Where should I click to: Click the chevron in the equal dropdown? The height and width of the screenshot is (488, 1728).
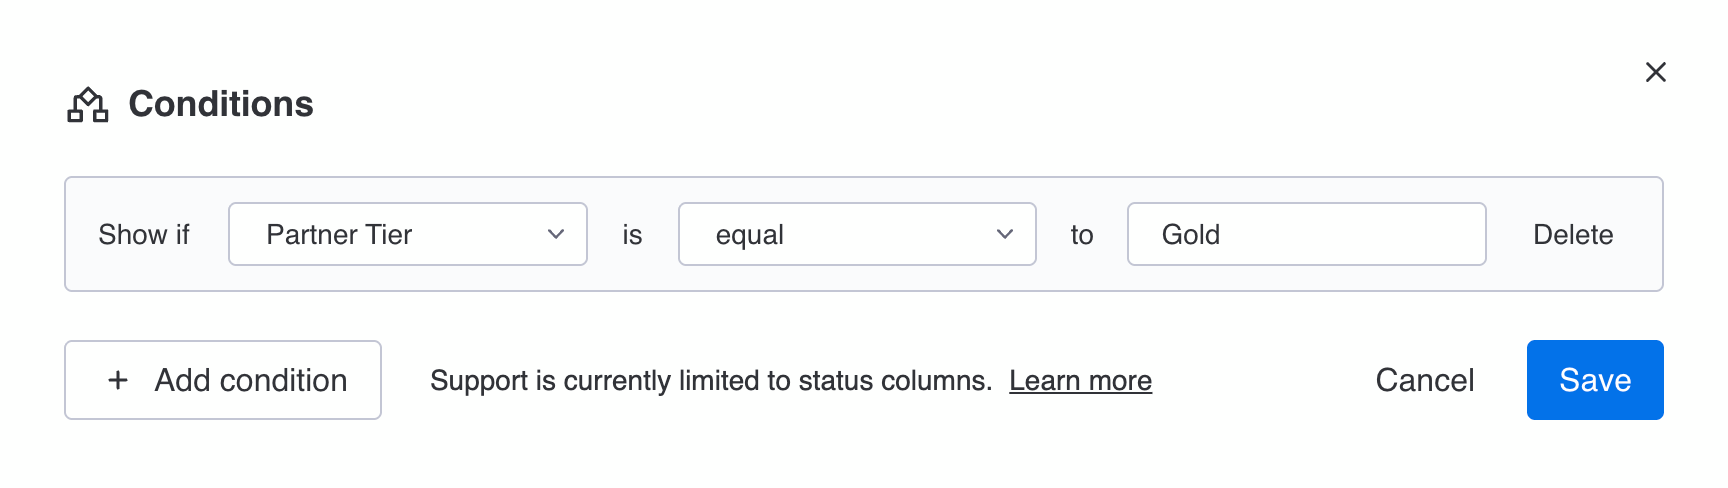1005,234
